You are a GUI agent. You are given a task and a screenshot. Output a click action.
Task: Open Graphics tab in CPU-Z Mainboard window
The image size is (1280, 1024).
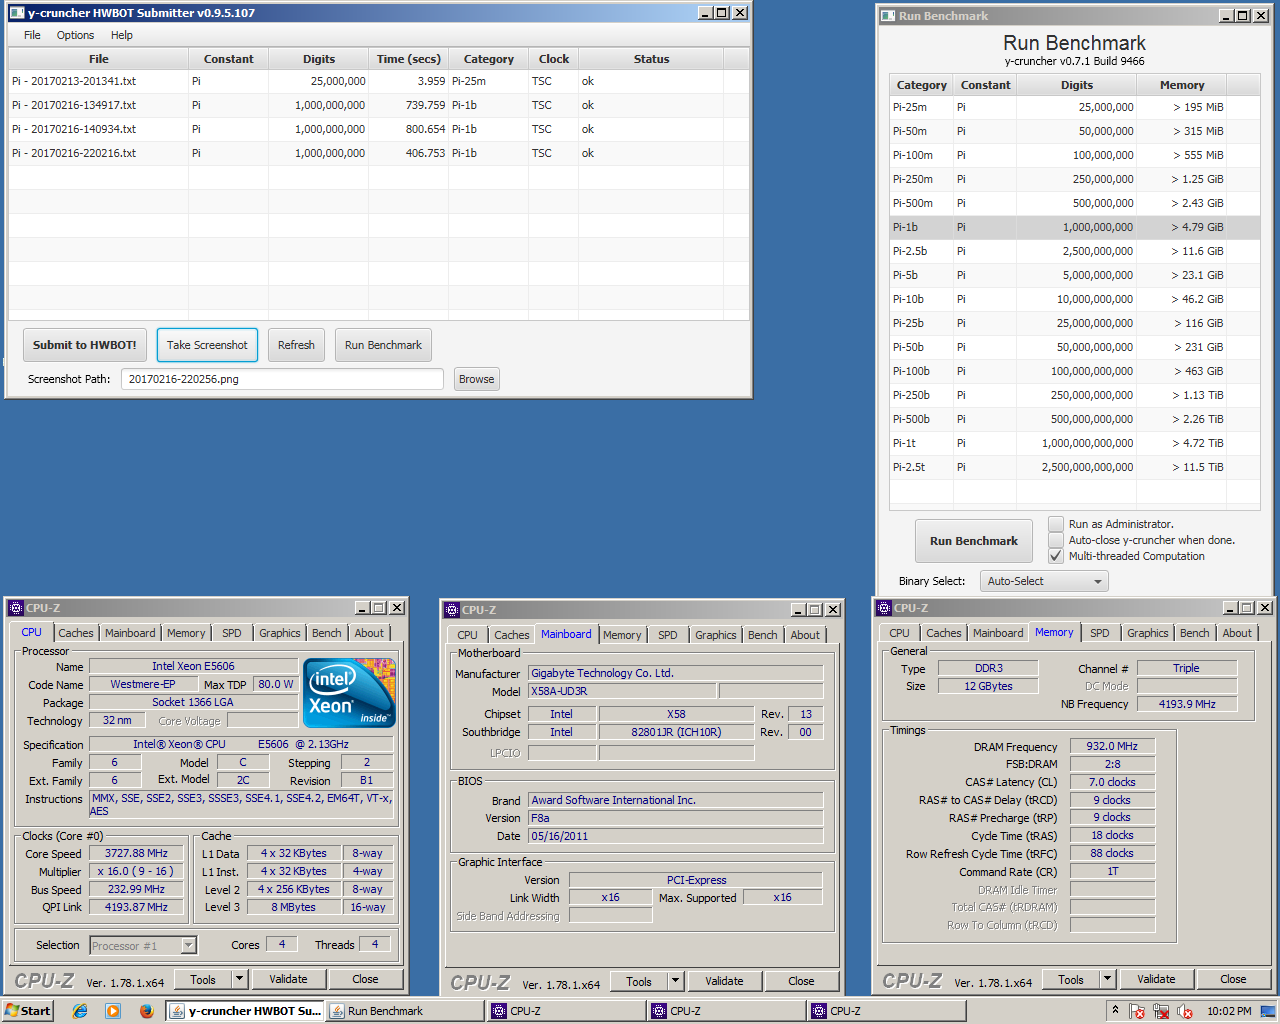coord(716,635)
